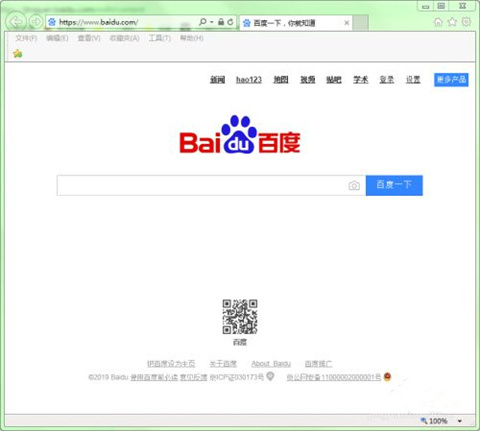The width and height of the screenshot is (480, 431).
Task: Click the 百度推广 link
Action: [318, 364]
